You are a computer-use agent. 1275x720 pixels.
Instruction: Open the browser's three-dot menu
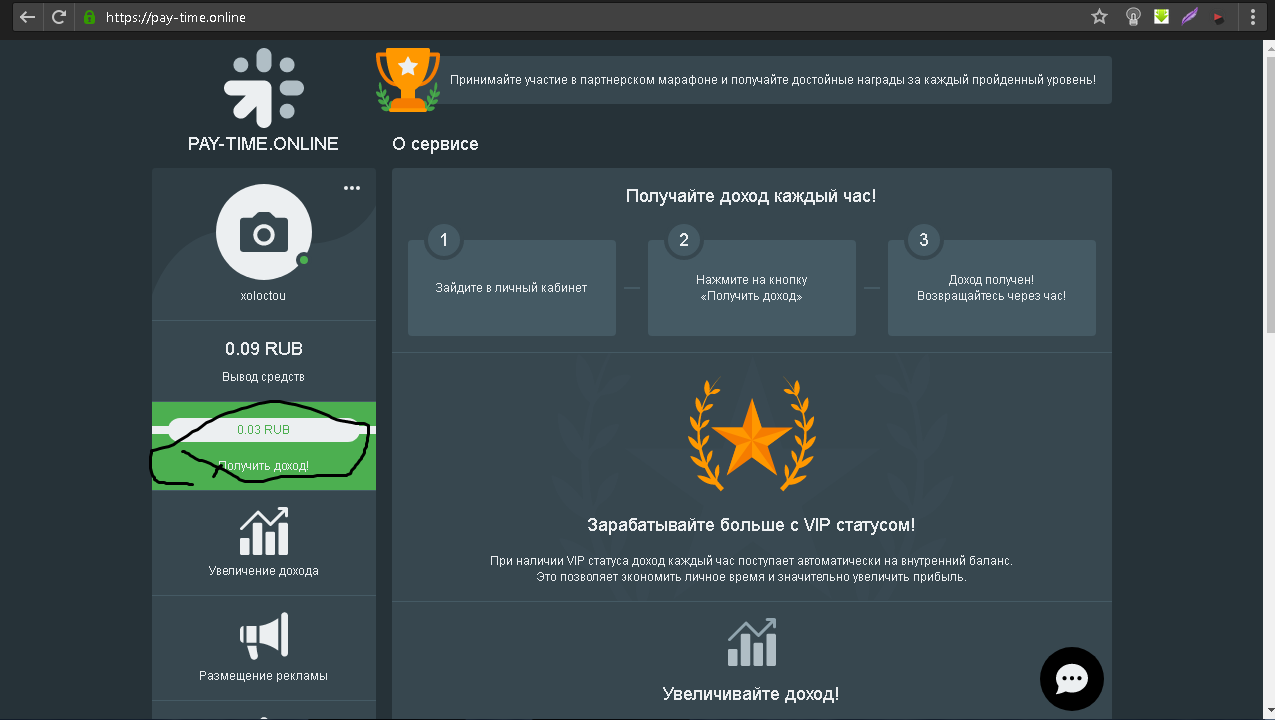1252,17
